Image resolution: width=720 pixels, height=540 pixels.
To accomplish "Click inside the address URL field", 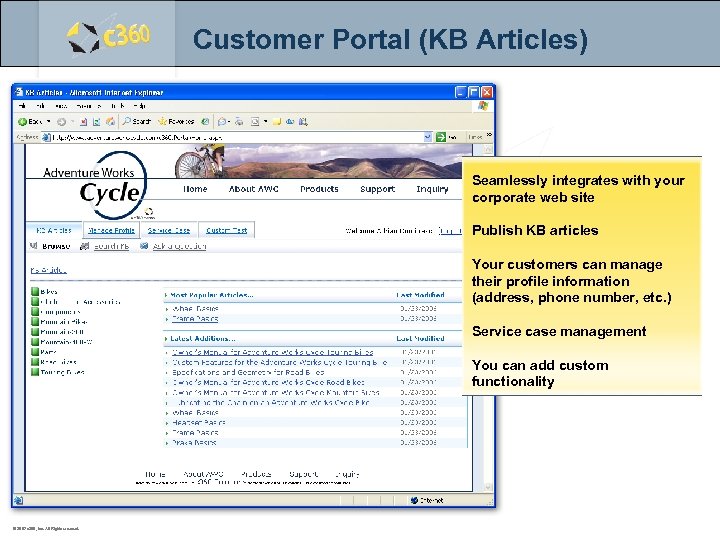I will click(236, 137).
